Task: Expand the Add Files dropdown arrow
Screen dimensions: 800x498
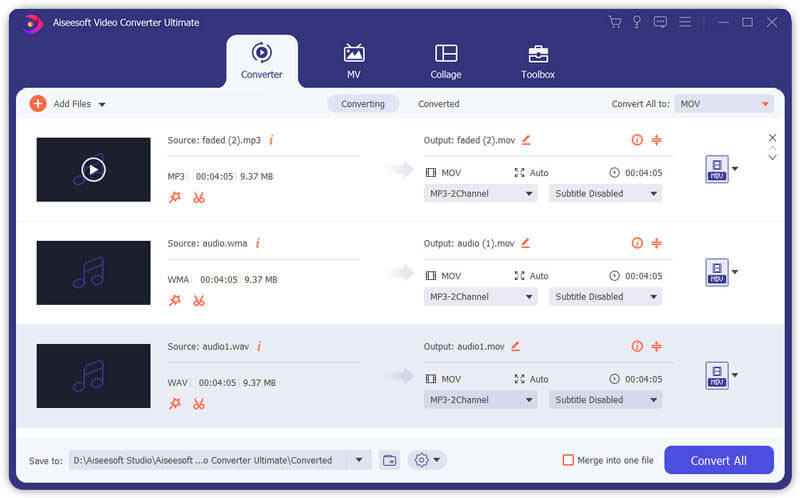Action: pos(102,105)
